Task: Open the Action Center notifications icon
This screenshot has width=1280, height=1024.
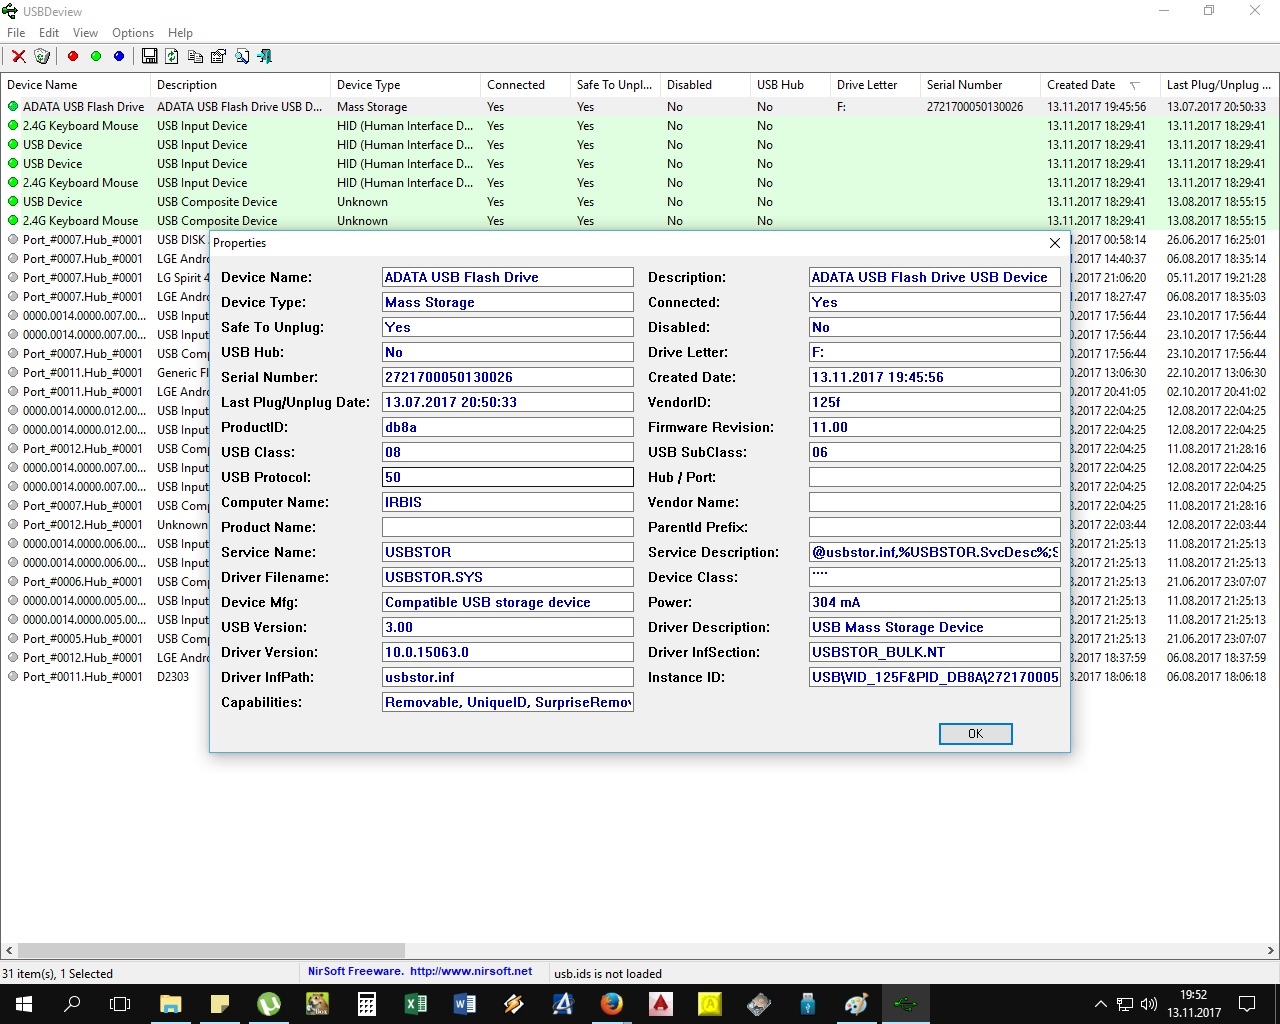Action: [1247, 1004]
